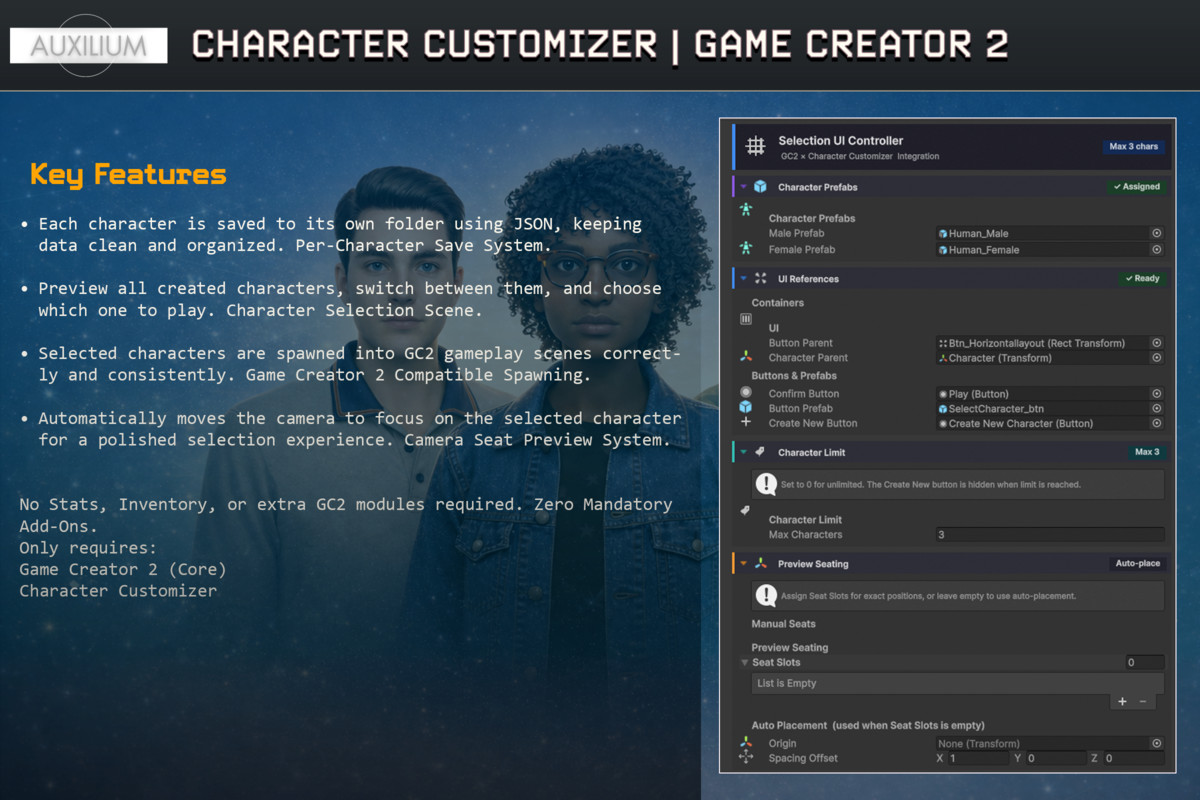
Task: Click the 'Buttons & Prefabs' label
Action: [796, 376]
